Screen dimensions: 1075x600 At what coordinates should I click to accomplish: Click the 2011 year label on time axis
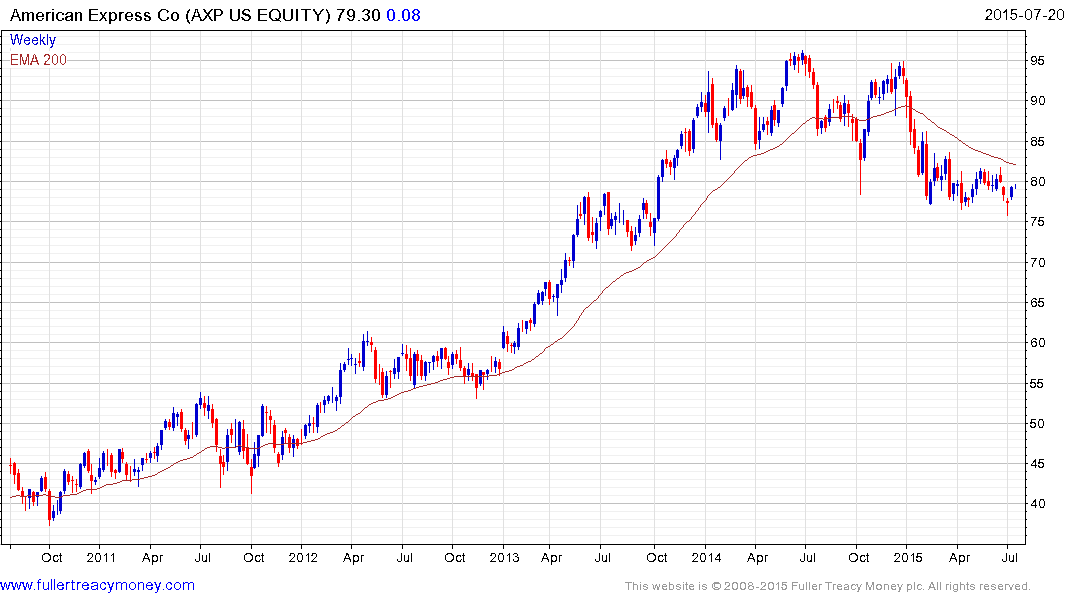click(x=101, y=557)
